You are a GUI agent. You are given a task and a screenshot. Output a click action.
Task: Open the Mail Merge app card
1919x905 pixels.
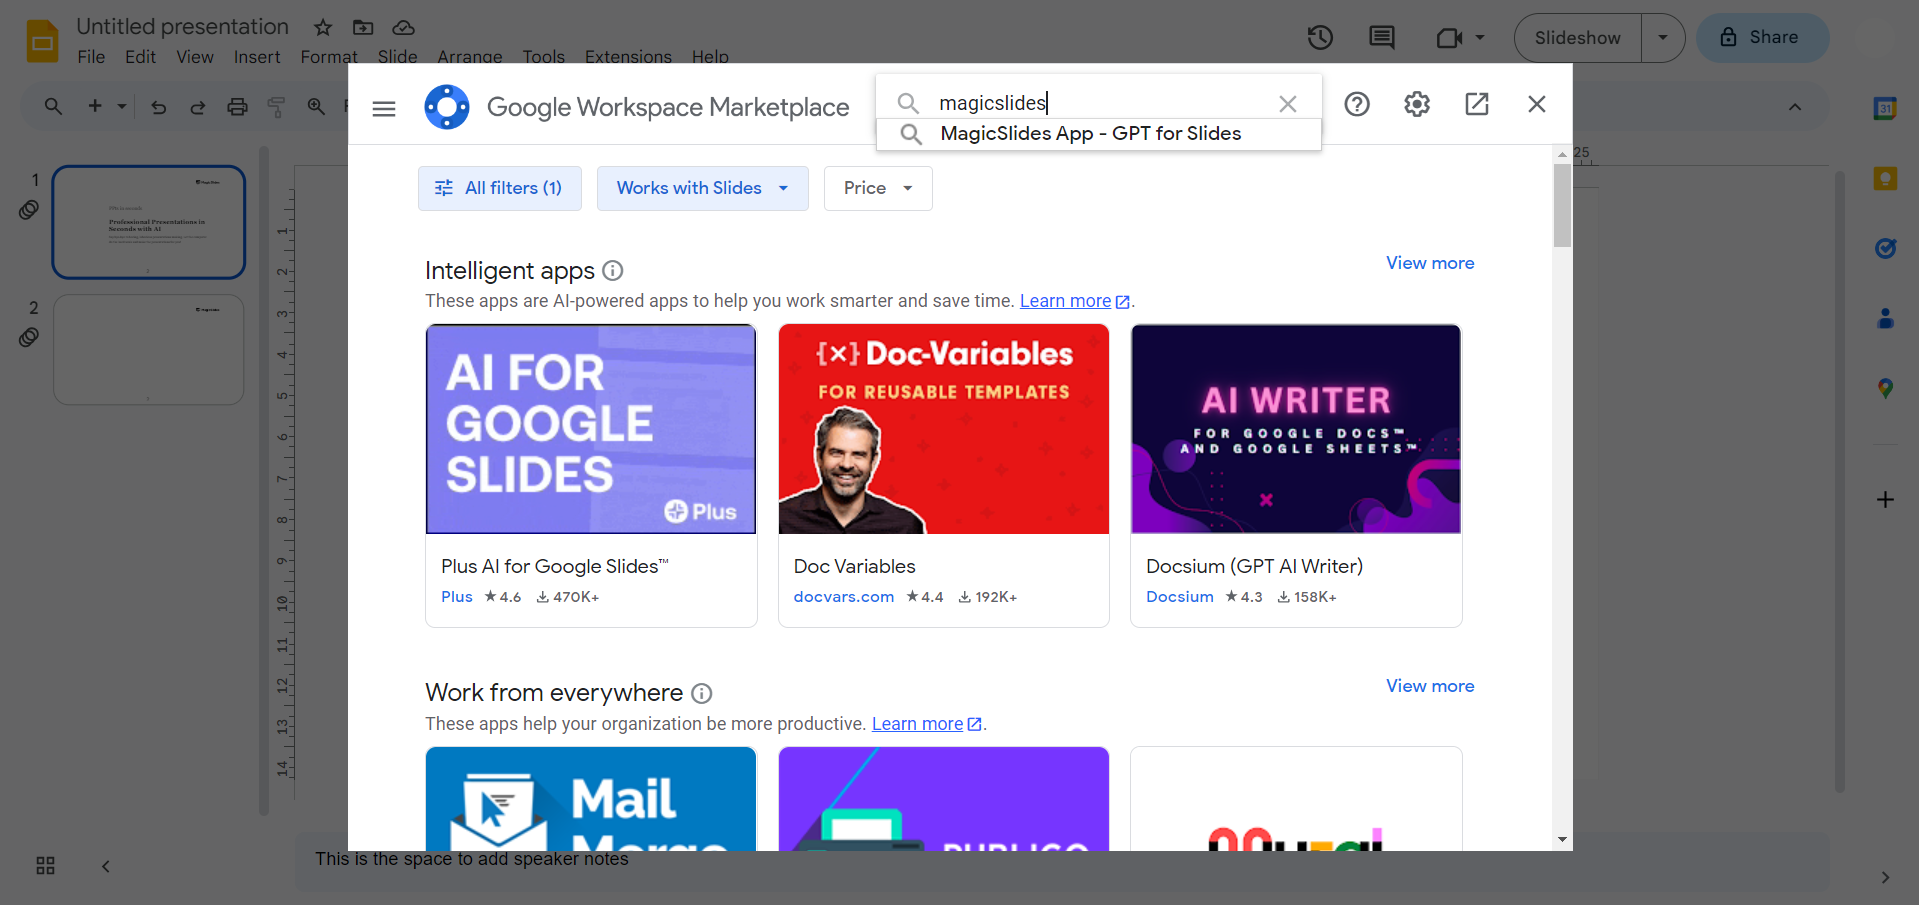(x=591, y=799)
